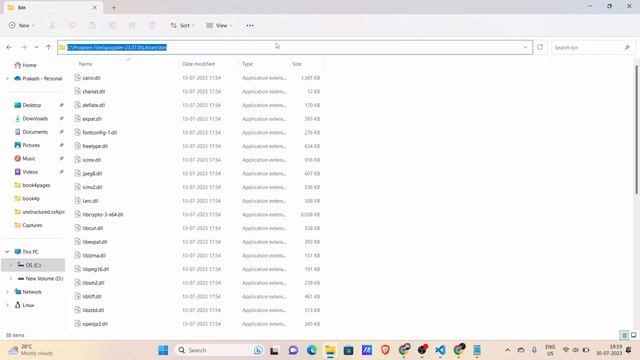
Task: Go up one folder level
Action: [49, 47]
